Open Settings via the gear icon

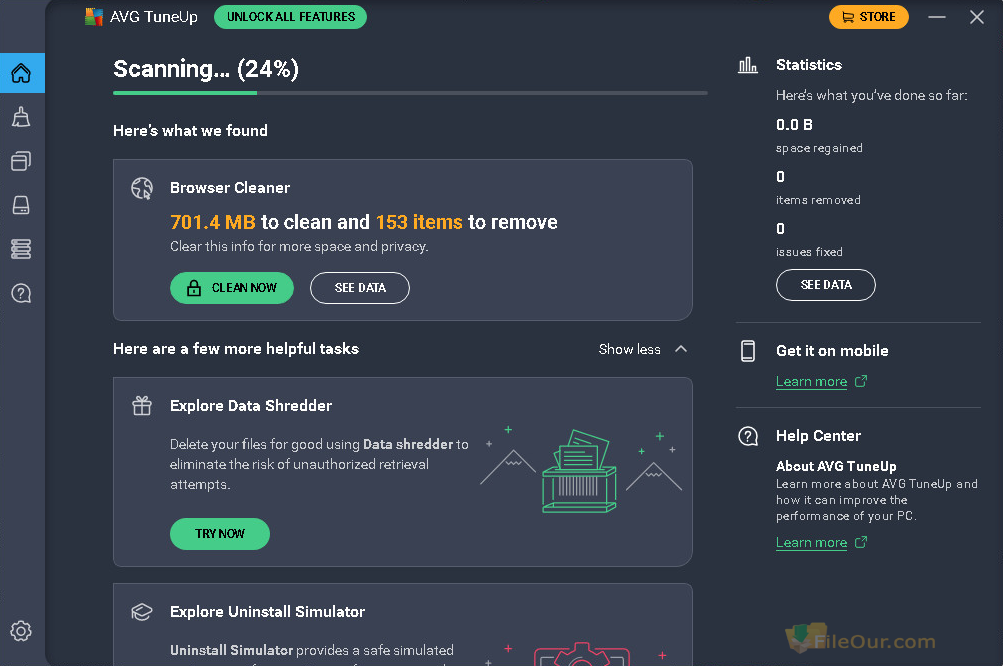21,631
